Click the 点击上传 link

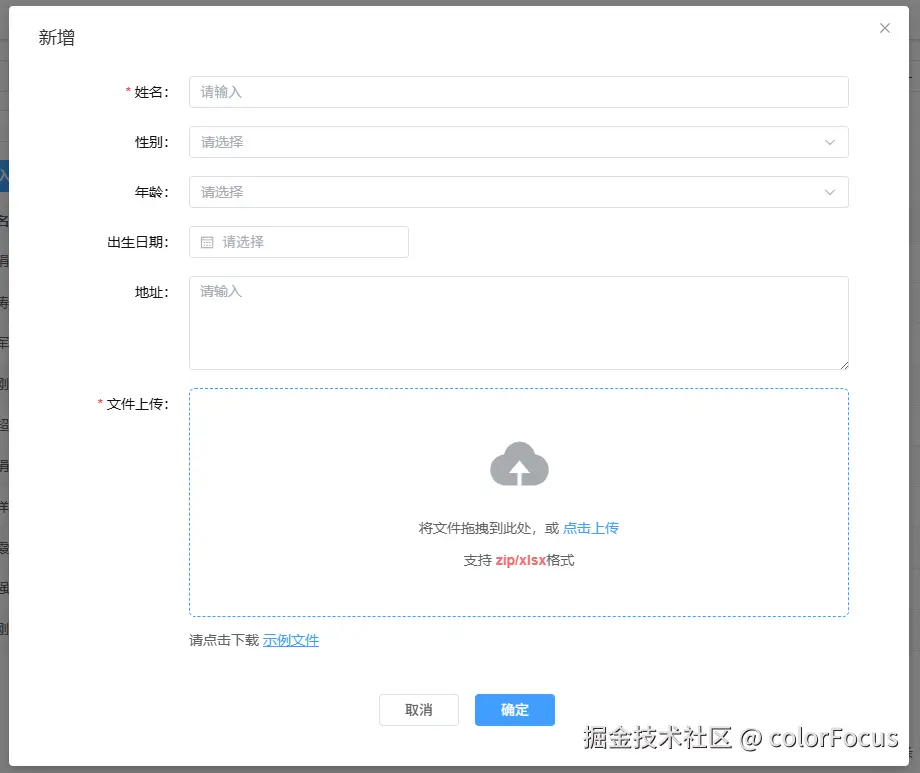[591, 528]
